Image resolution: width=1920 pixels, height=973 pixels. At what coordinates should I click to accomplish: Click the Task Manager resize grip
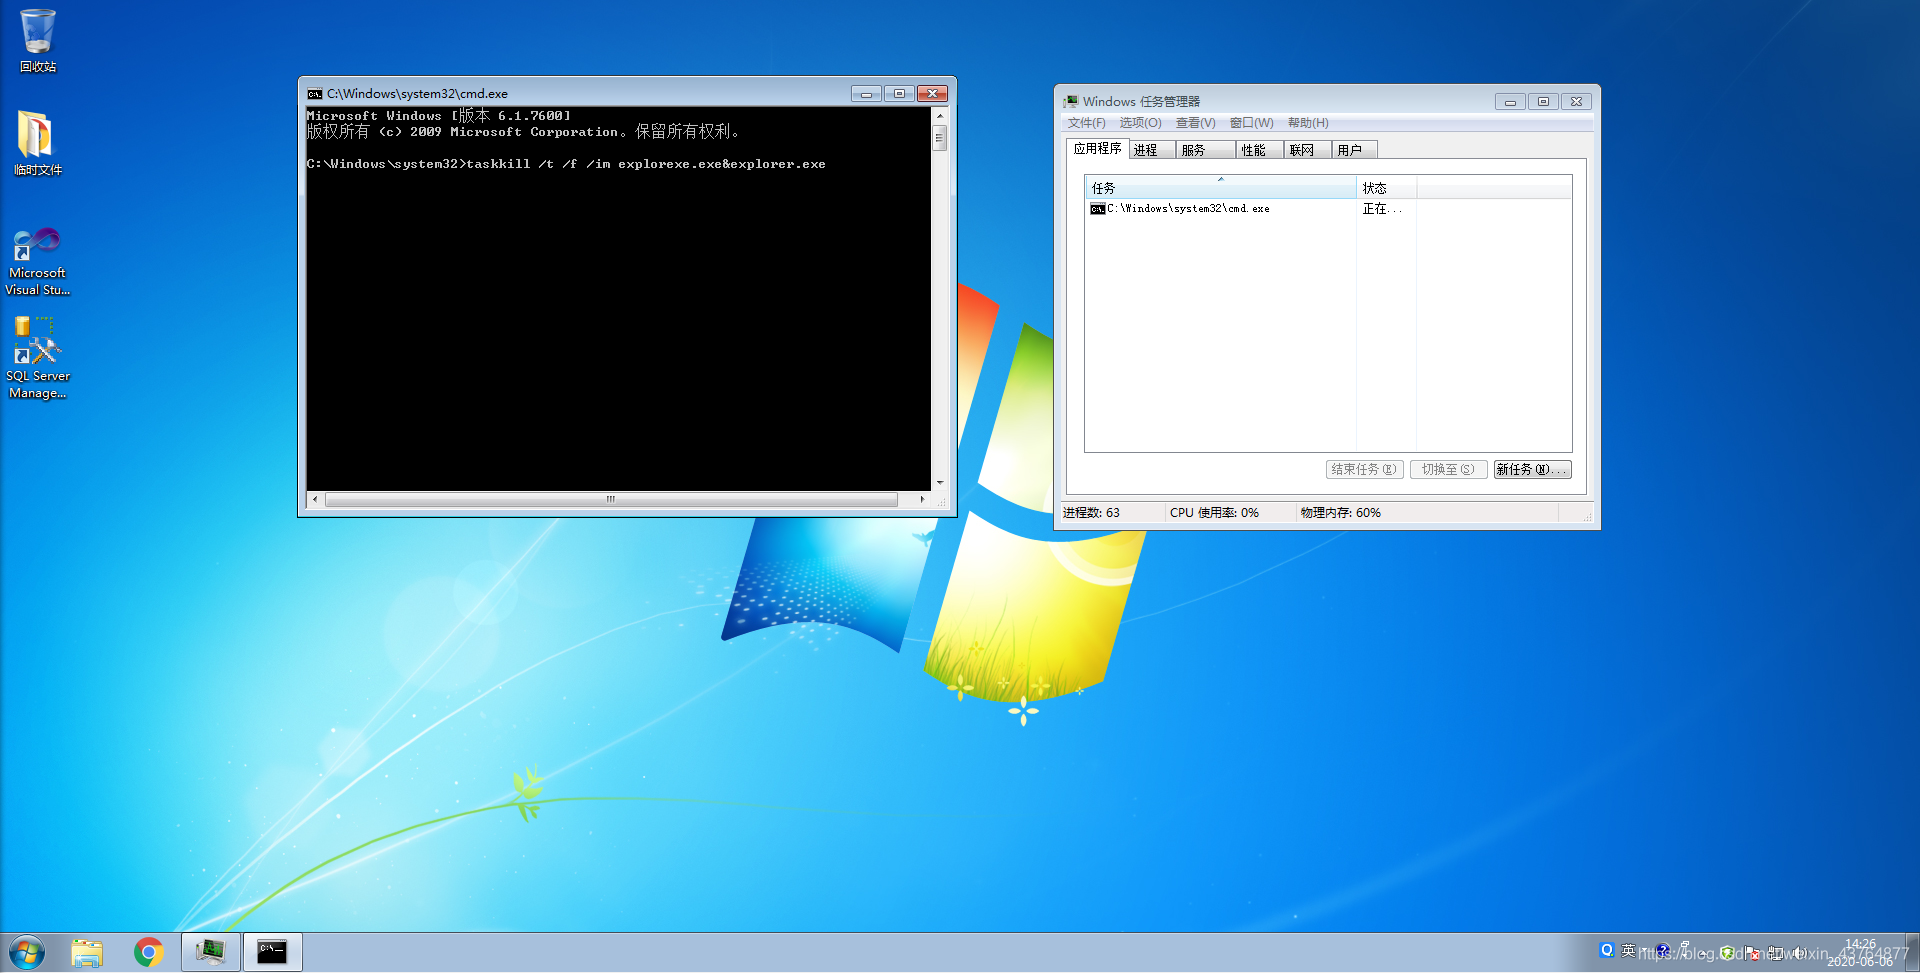pos(1587,516)
